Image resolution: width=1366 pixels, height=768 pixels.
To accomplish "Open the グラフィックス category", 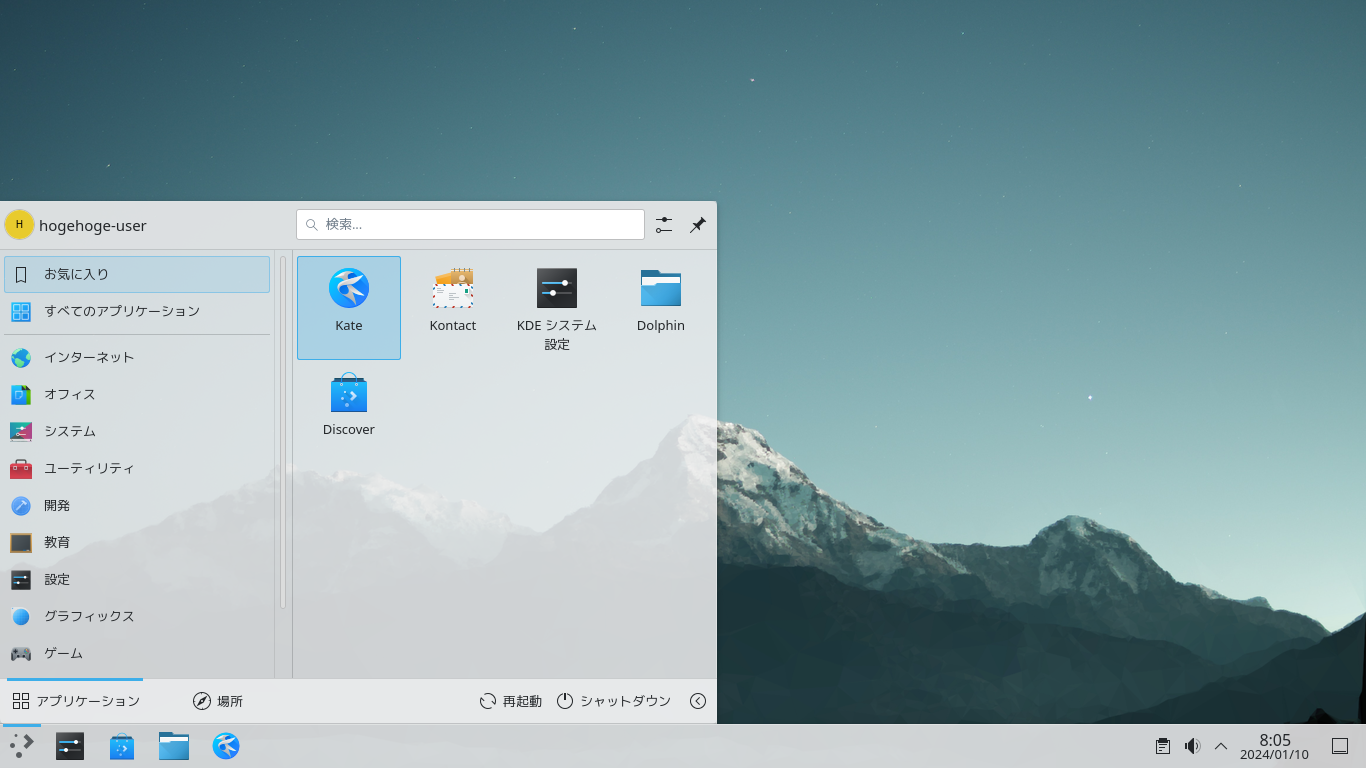I will point(137,616).
